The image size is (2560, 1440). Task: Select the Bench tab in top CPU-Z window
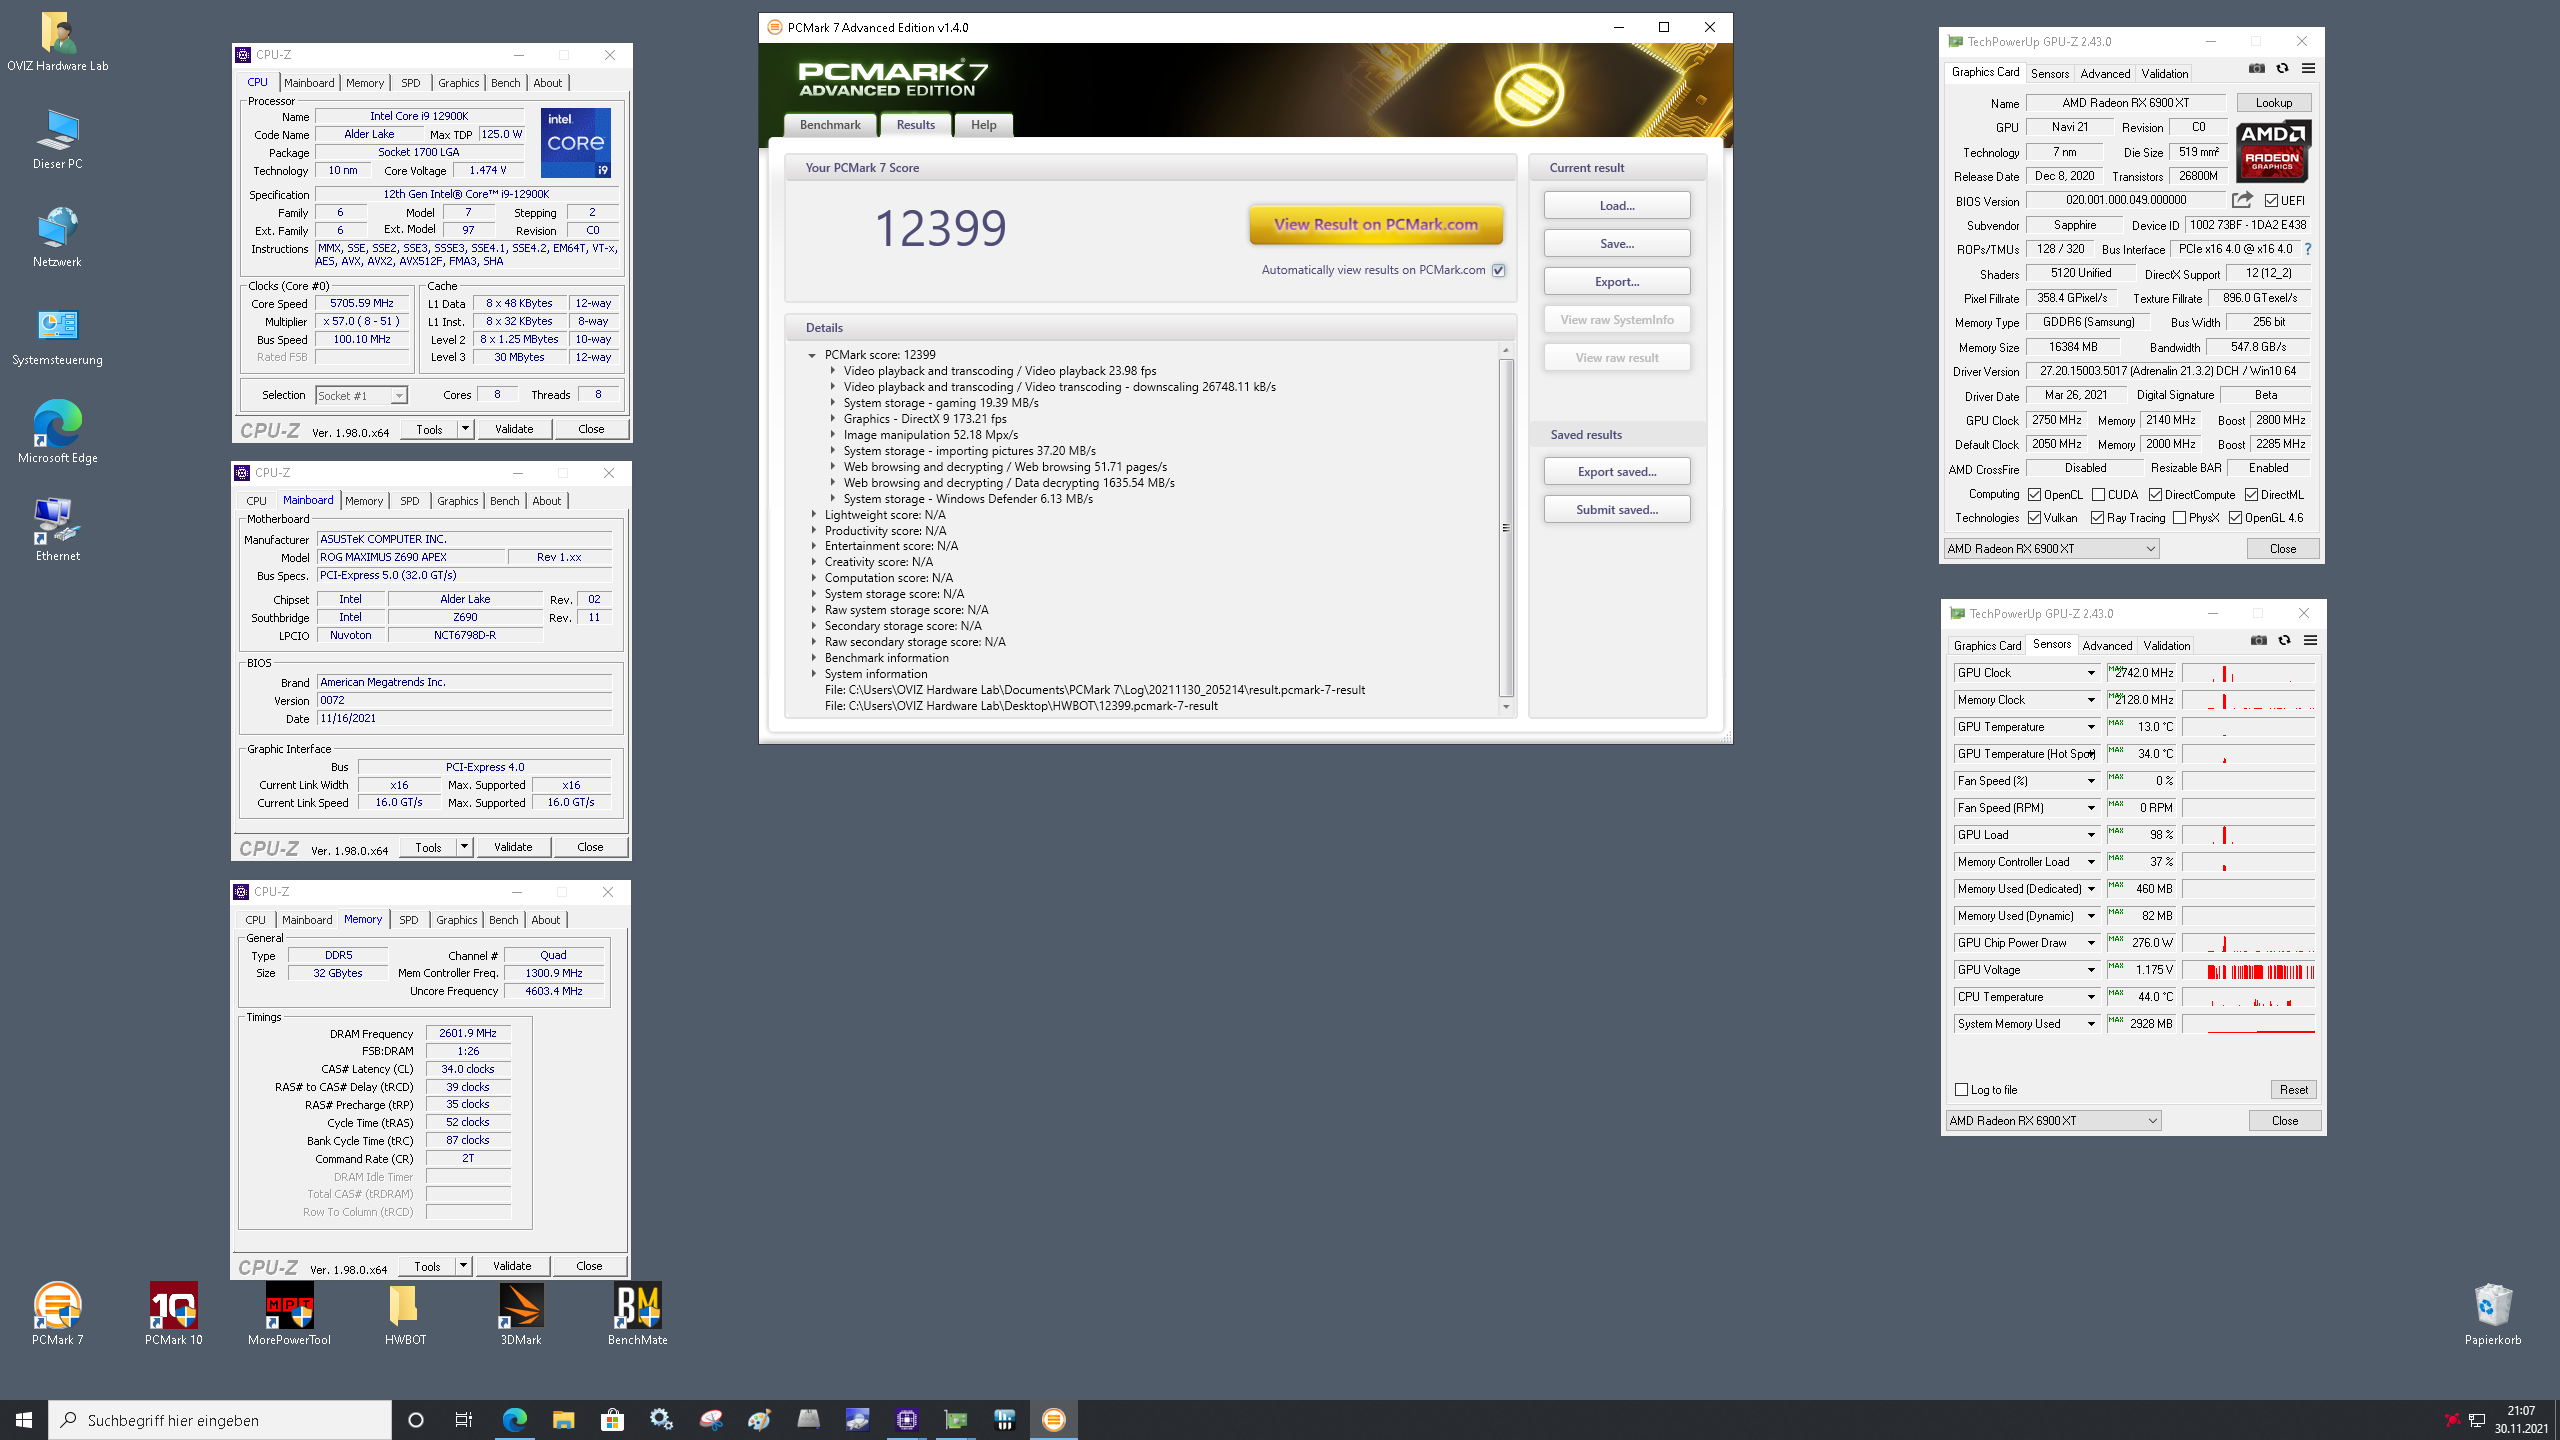[x=505, y=83]
